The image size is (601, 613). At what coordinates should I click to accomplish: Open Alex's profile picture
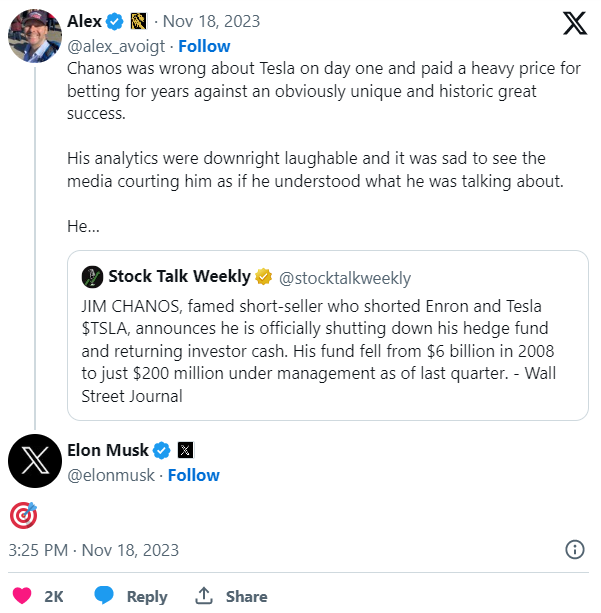(x=35, y=36)
